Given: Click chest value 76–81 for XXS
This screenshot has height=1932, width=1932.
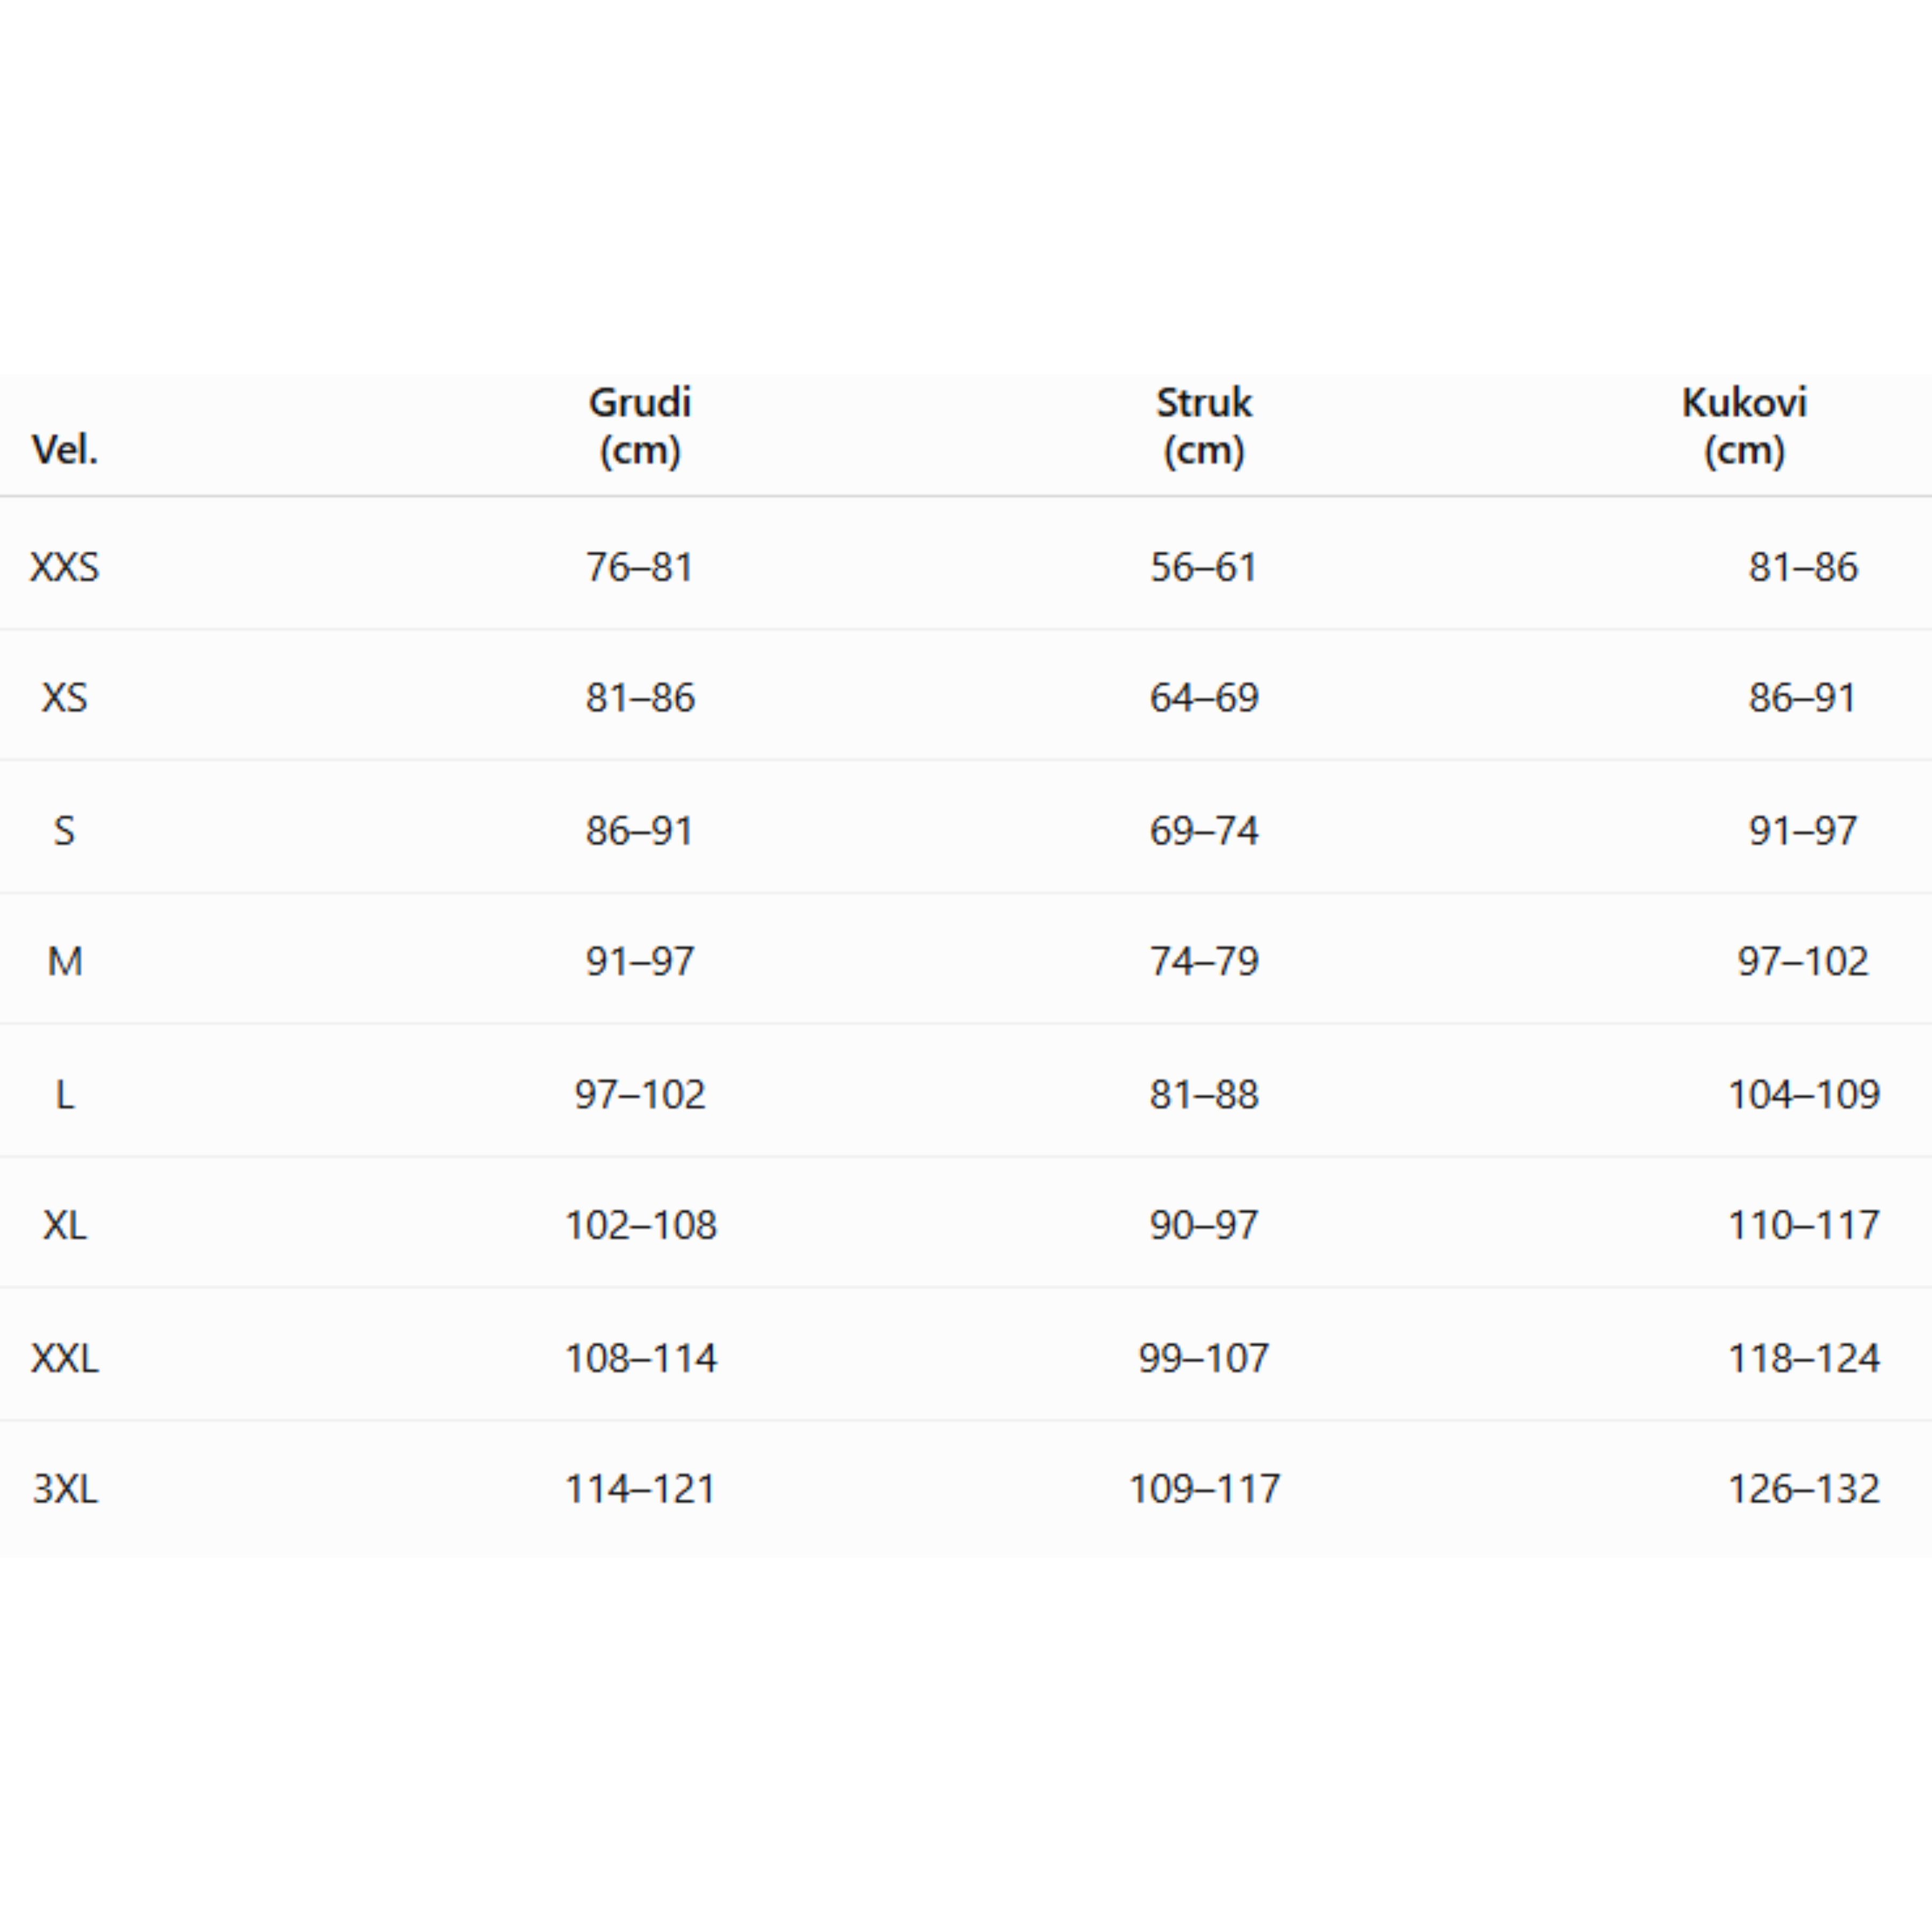Looking at the screenshot, I should [x=640, y=567].
